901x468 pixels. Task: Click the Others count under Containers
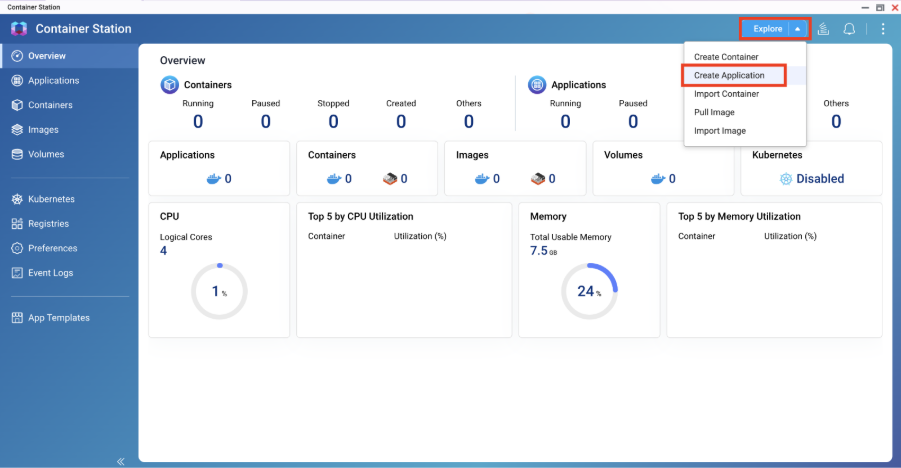tap(469, 122)
